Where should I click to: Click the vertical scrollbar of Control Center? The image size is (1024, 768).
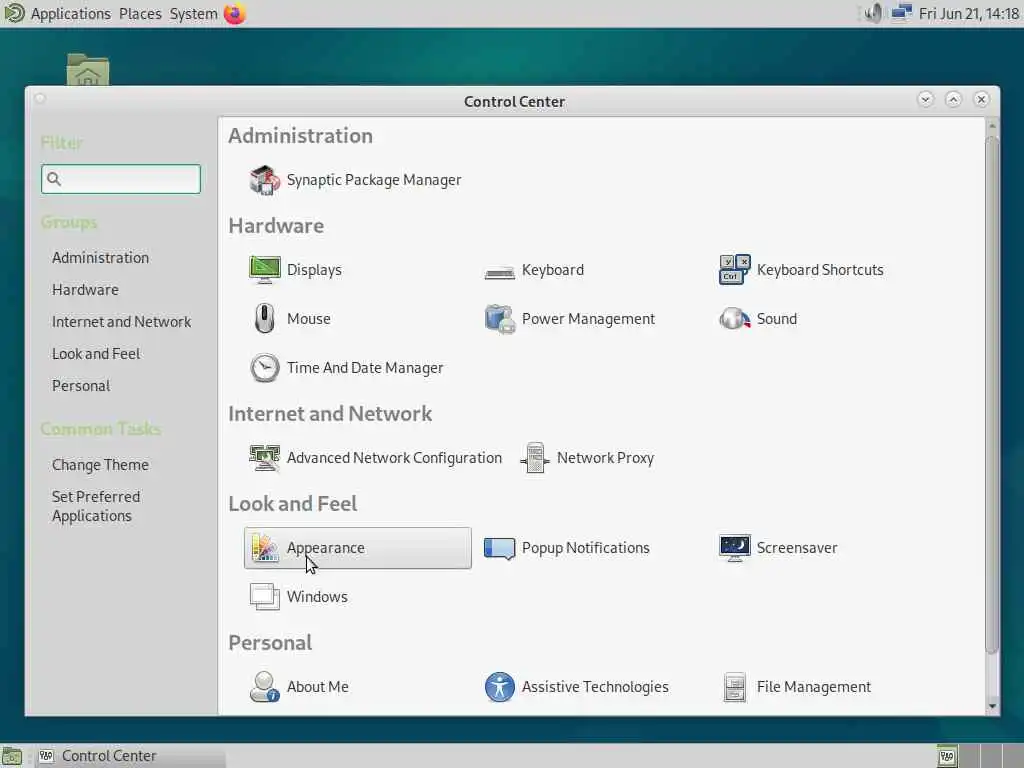tap(992, 394)
